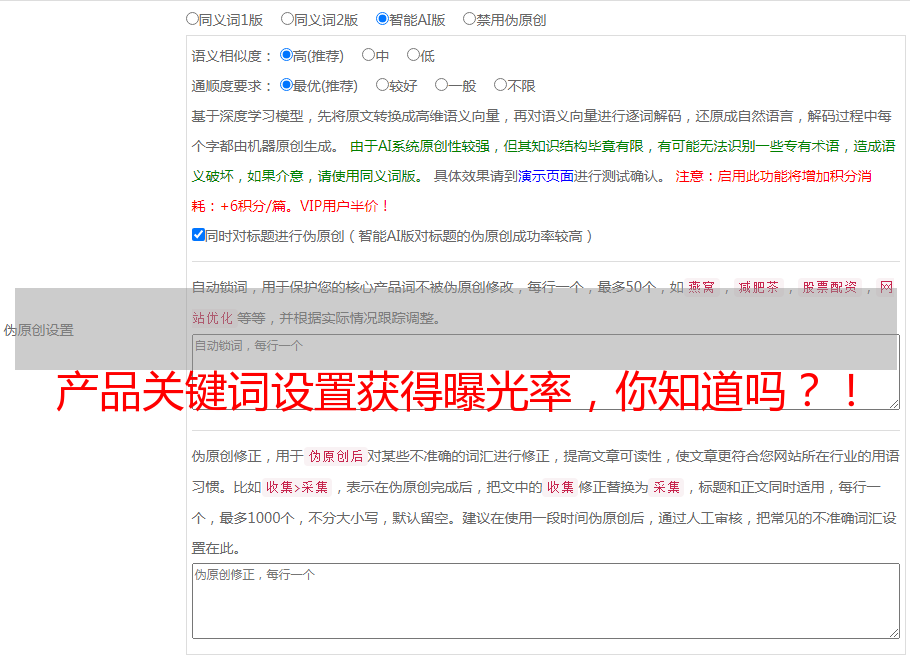Image resolution: width=911 pixels, height=658 pixels.
Task: Set 语义相似度 to 高(推荐)
Action: coord(286,55)
